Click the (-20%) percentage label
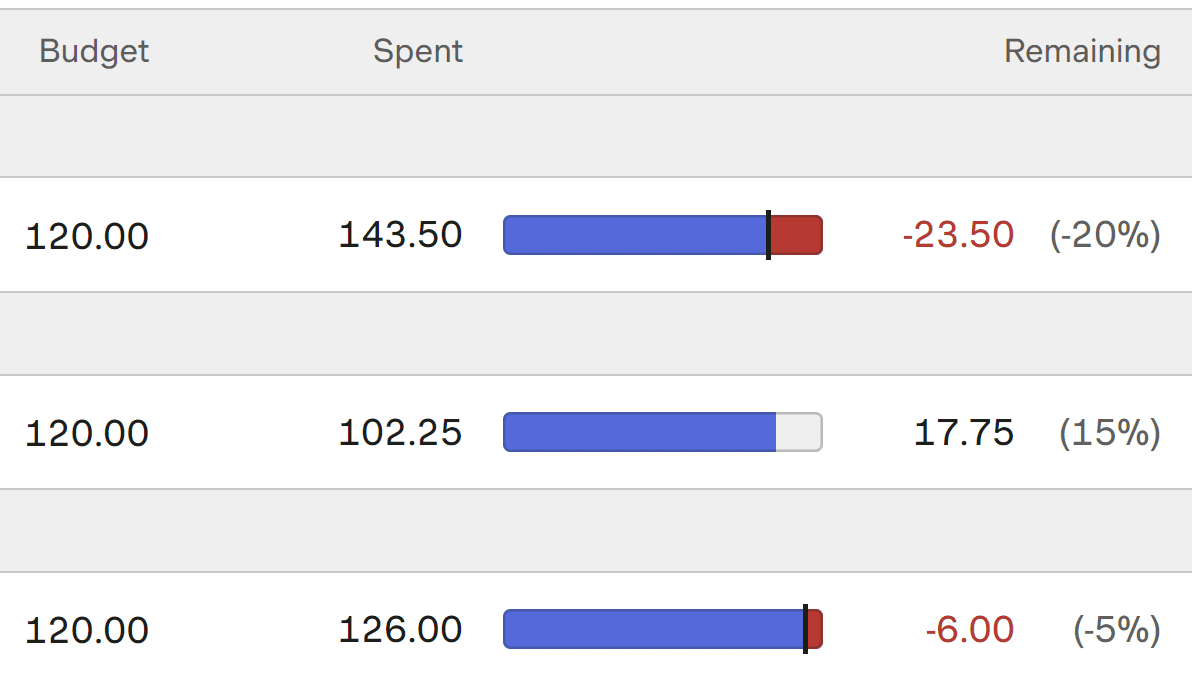Image resolution: width=1192 pixels, height=673 pixels. (1105, 234)
